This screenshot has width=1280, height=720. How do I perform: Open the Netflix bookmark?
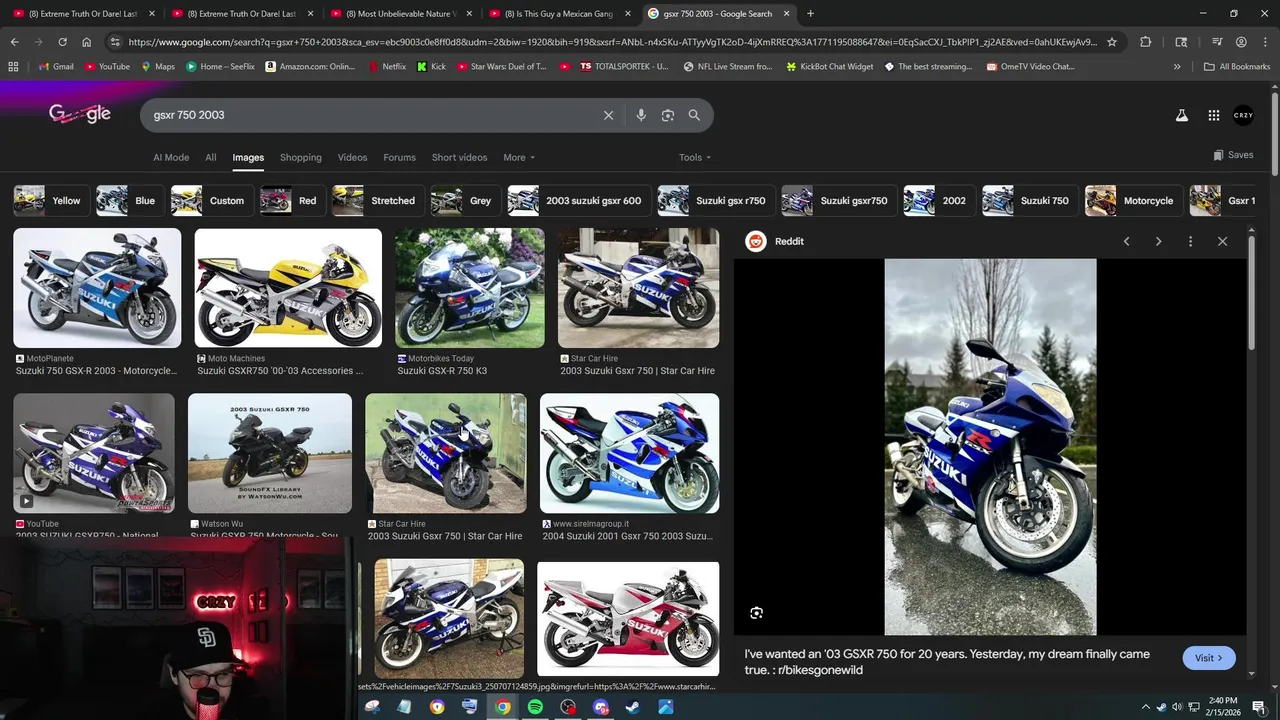coord(387,66)
